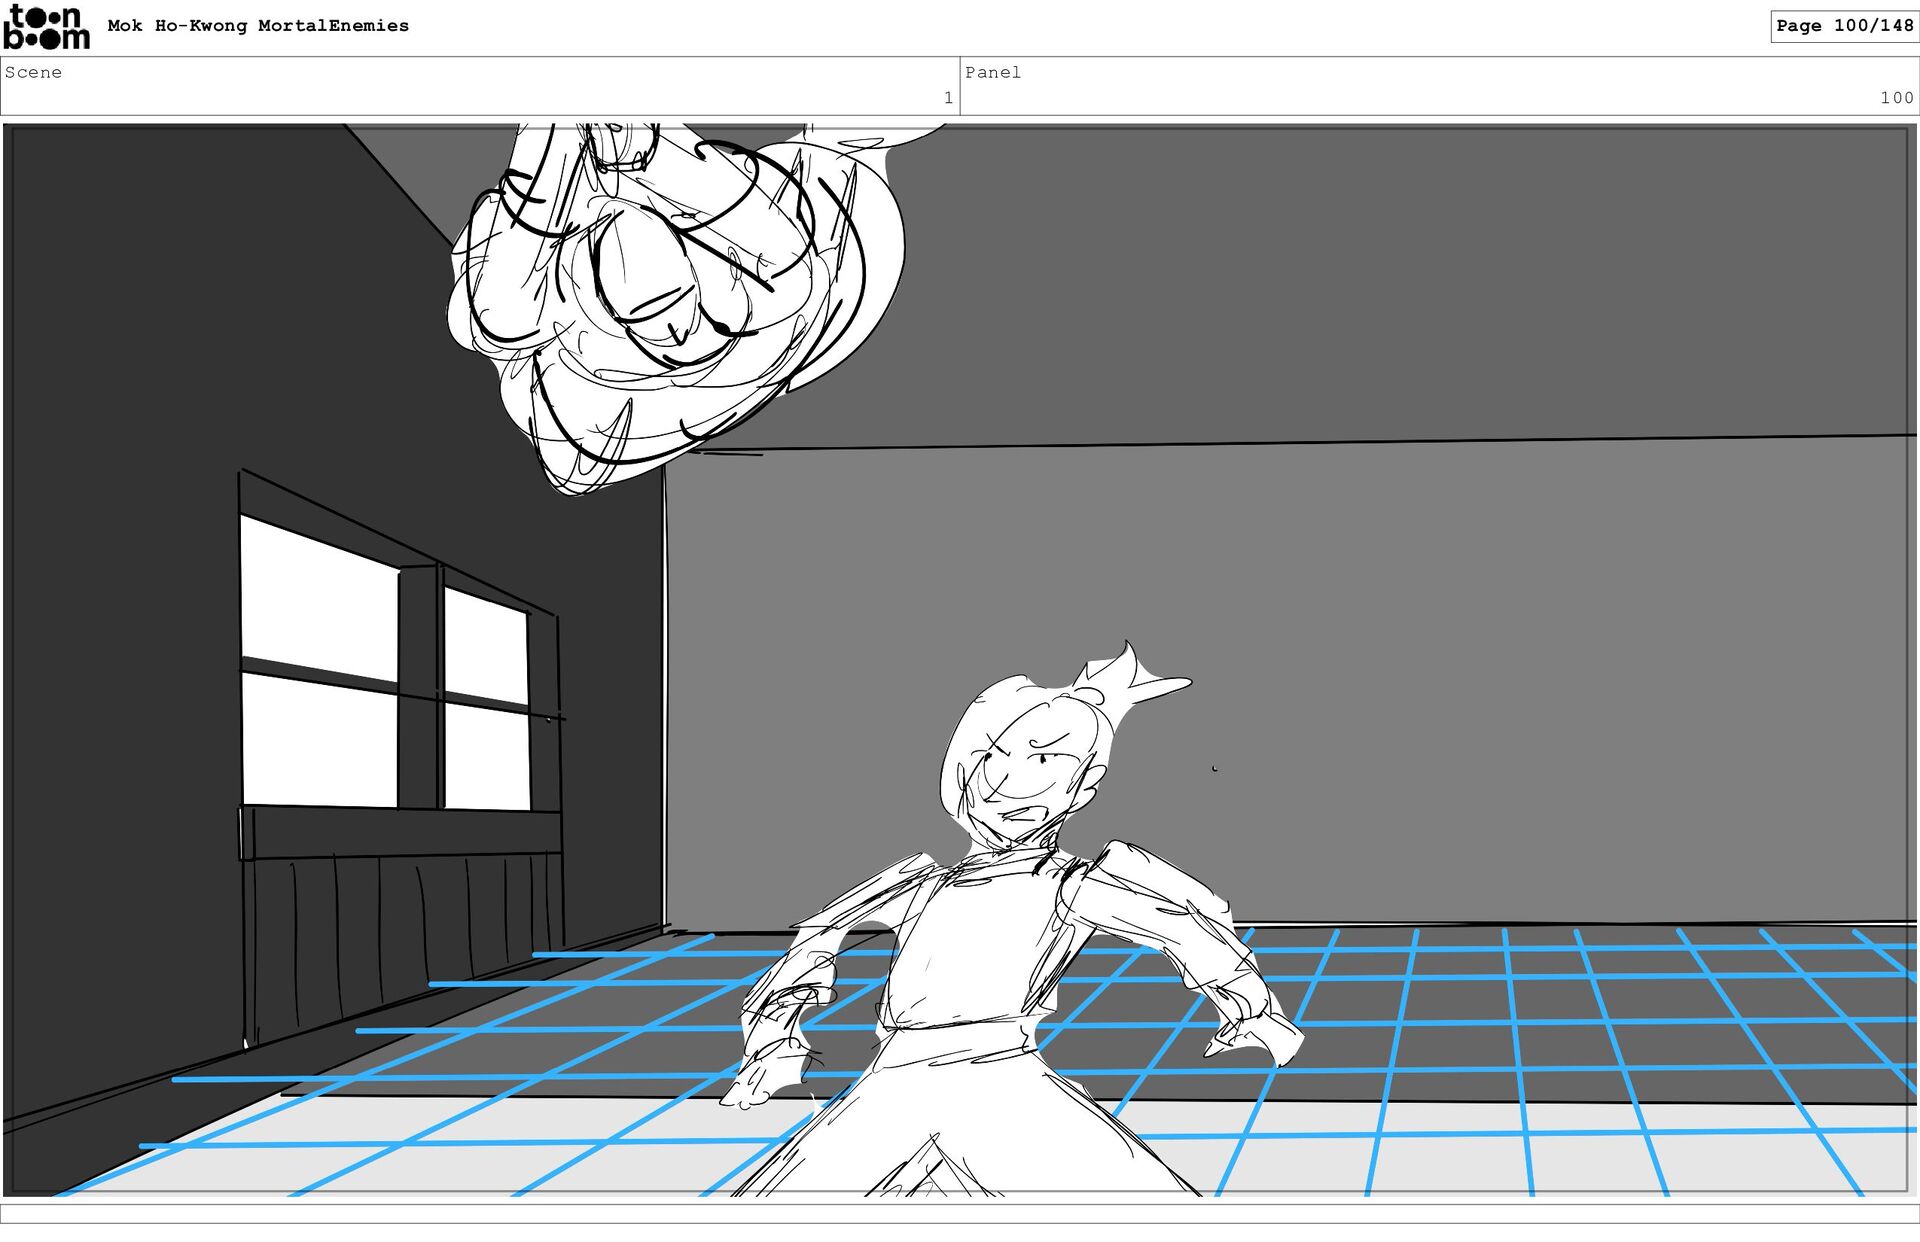The width and height of the screenshot is (1920, 1242).
Task: Click the Mok Ho-Kwong MortalEnemies title text
Action: [x=258, y=26]
